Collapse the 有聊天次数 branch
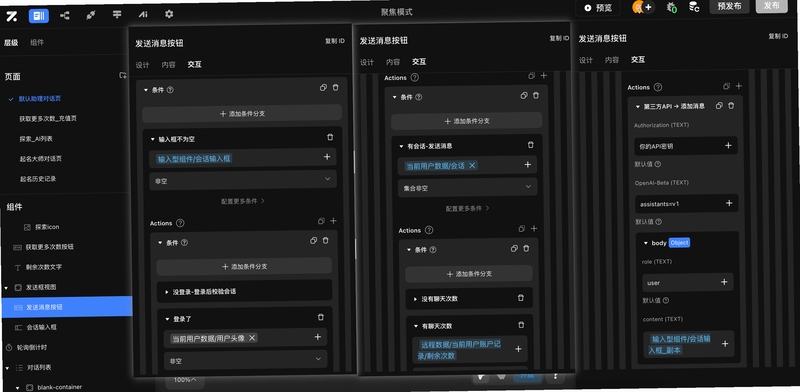Screen dimensions: 800x392 tap(415, 326)
